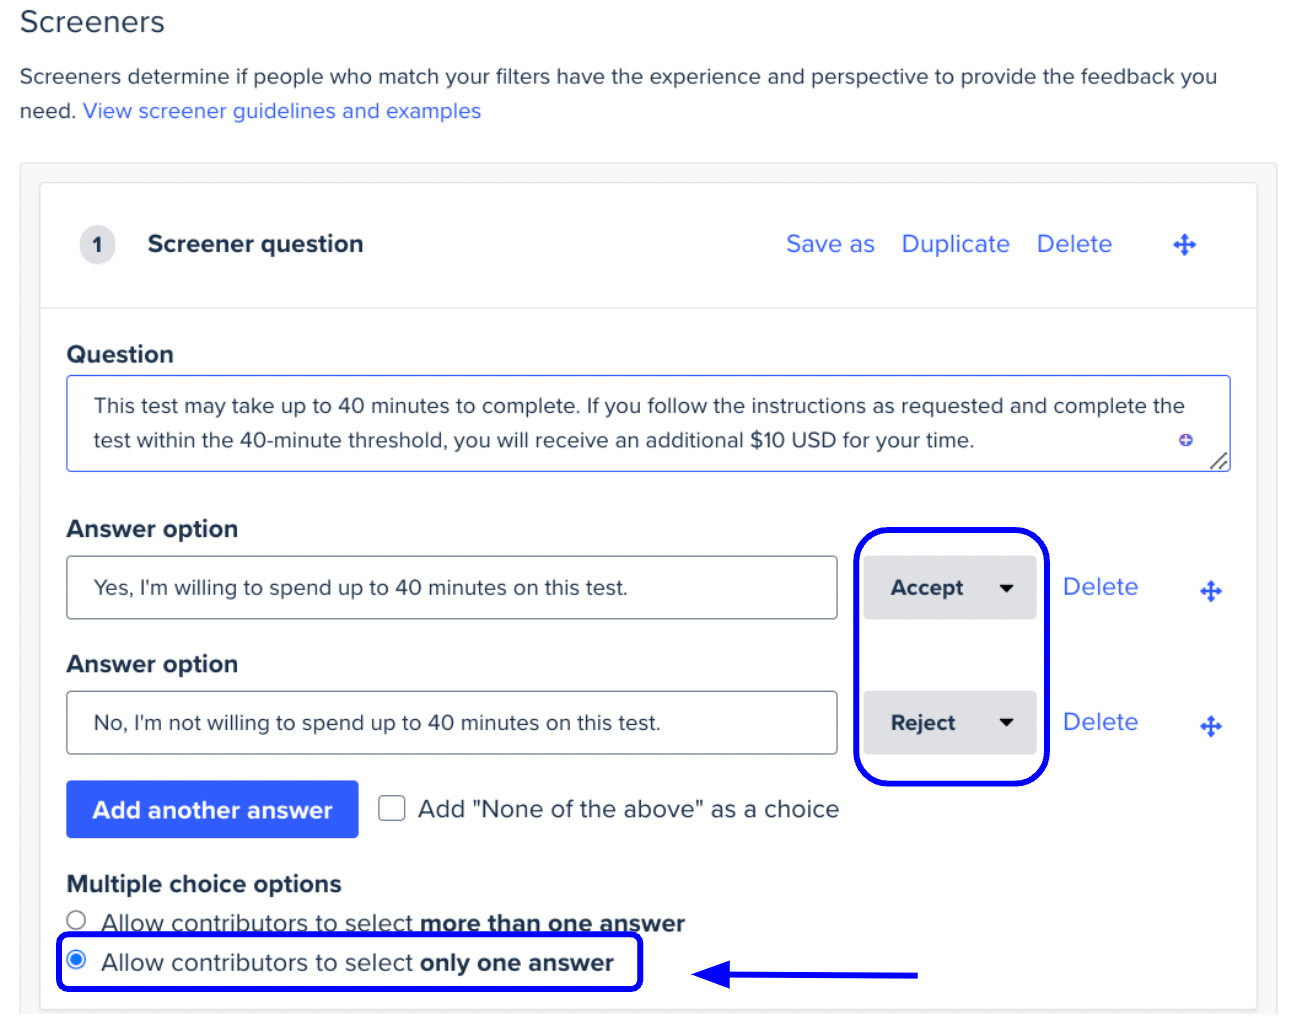Click the second answer option text field
The image size is (1300, 1028).
[x=450, y=723]
